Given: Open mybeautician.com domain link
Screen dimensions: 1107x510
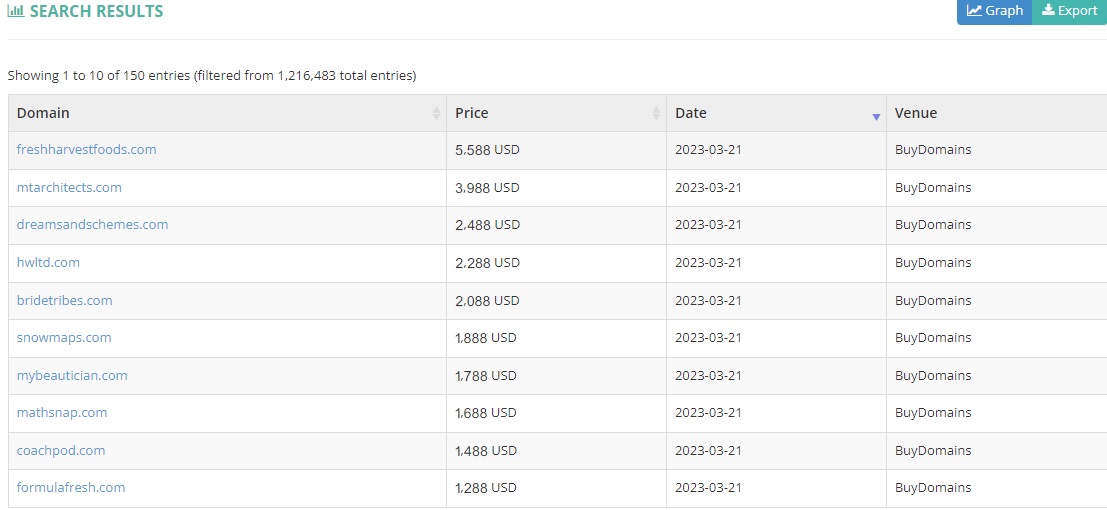Looking at the screenshot, I should (72, 375).
